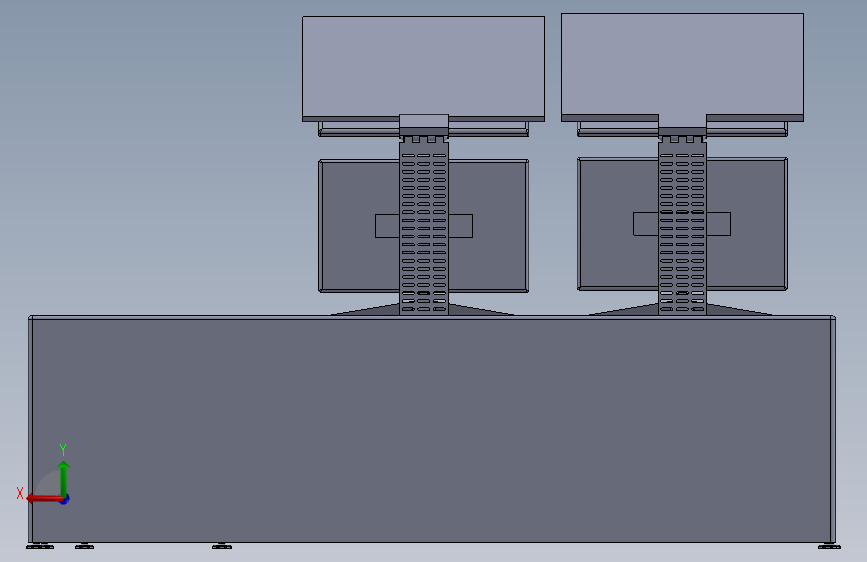Click the blue Z axis origin dot
Image resolution: width=867 pixels, height=562 pixels.
pos(65,499)
